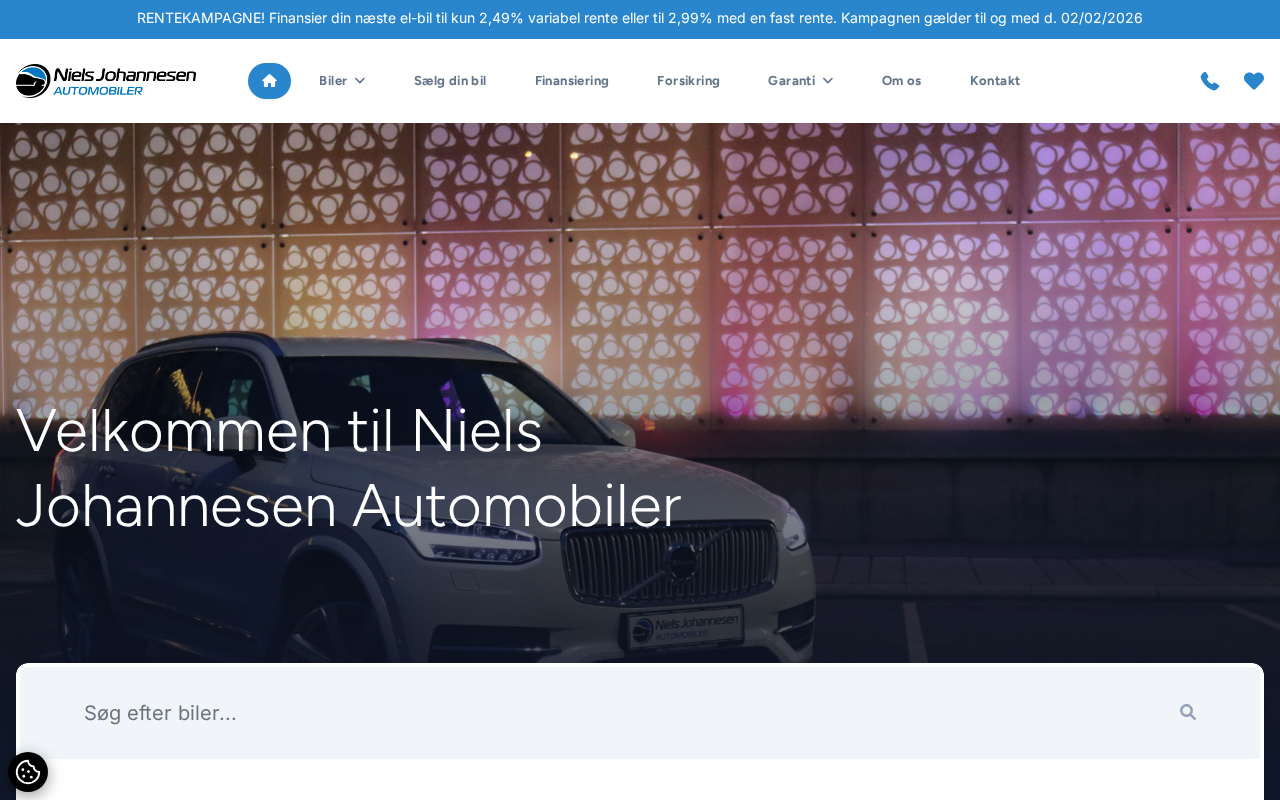
Task: Expand the Garanti chevron arrow
Action: [828, 81]
